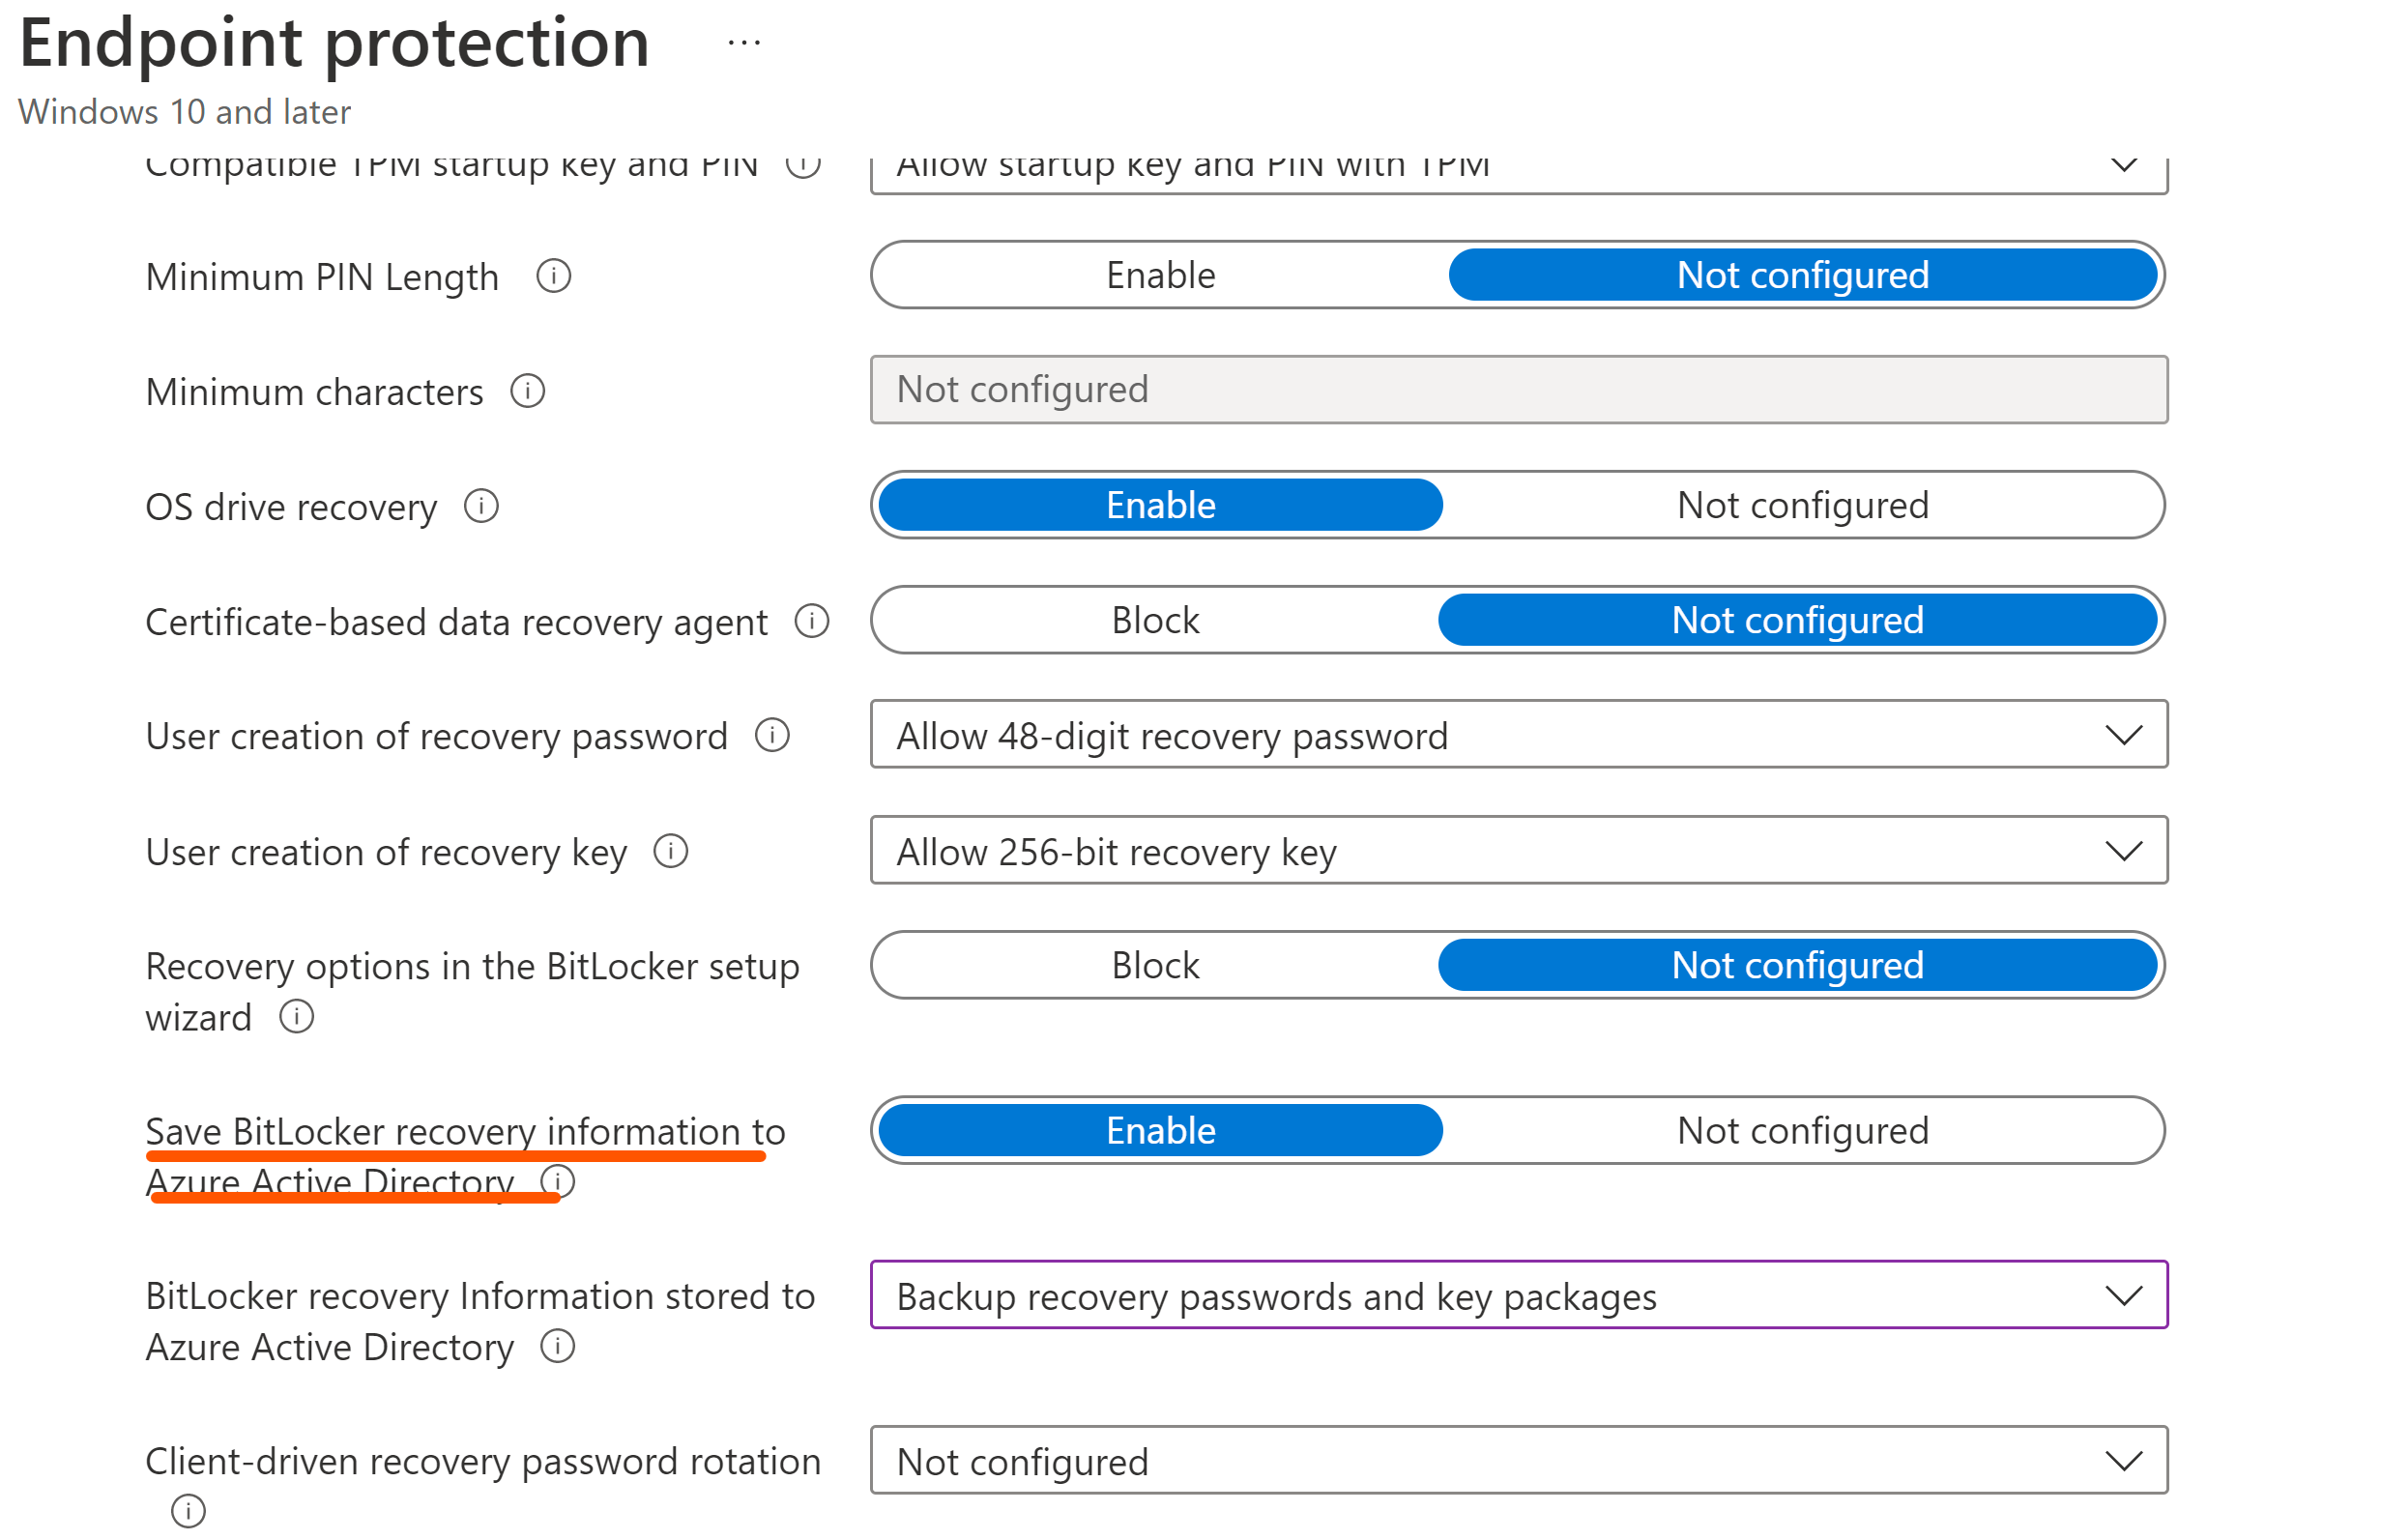Open the Certificate-based data recovery agent info icon
Viewport: 2381px width, 1540px height.
click(x=811, y=621)
